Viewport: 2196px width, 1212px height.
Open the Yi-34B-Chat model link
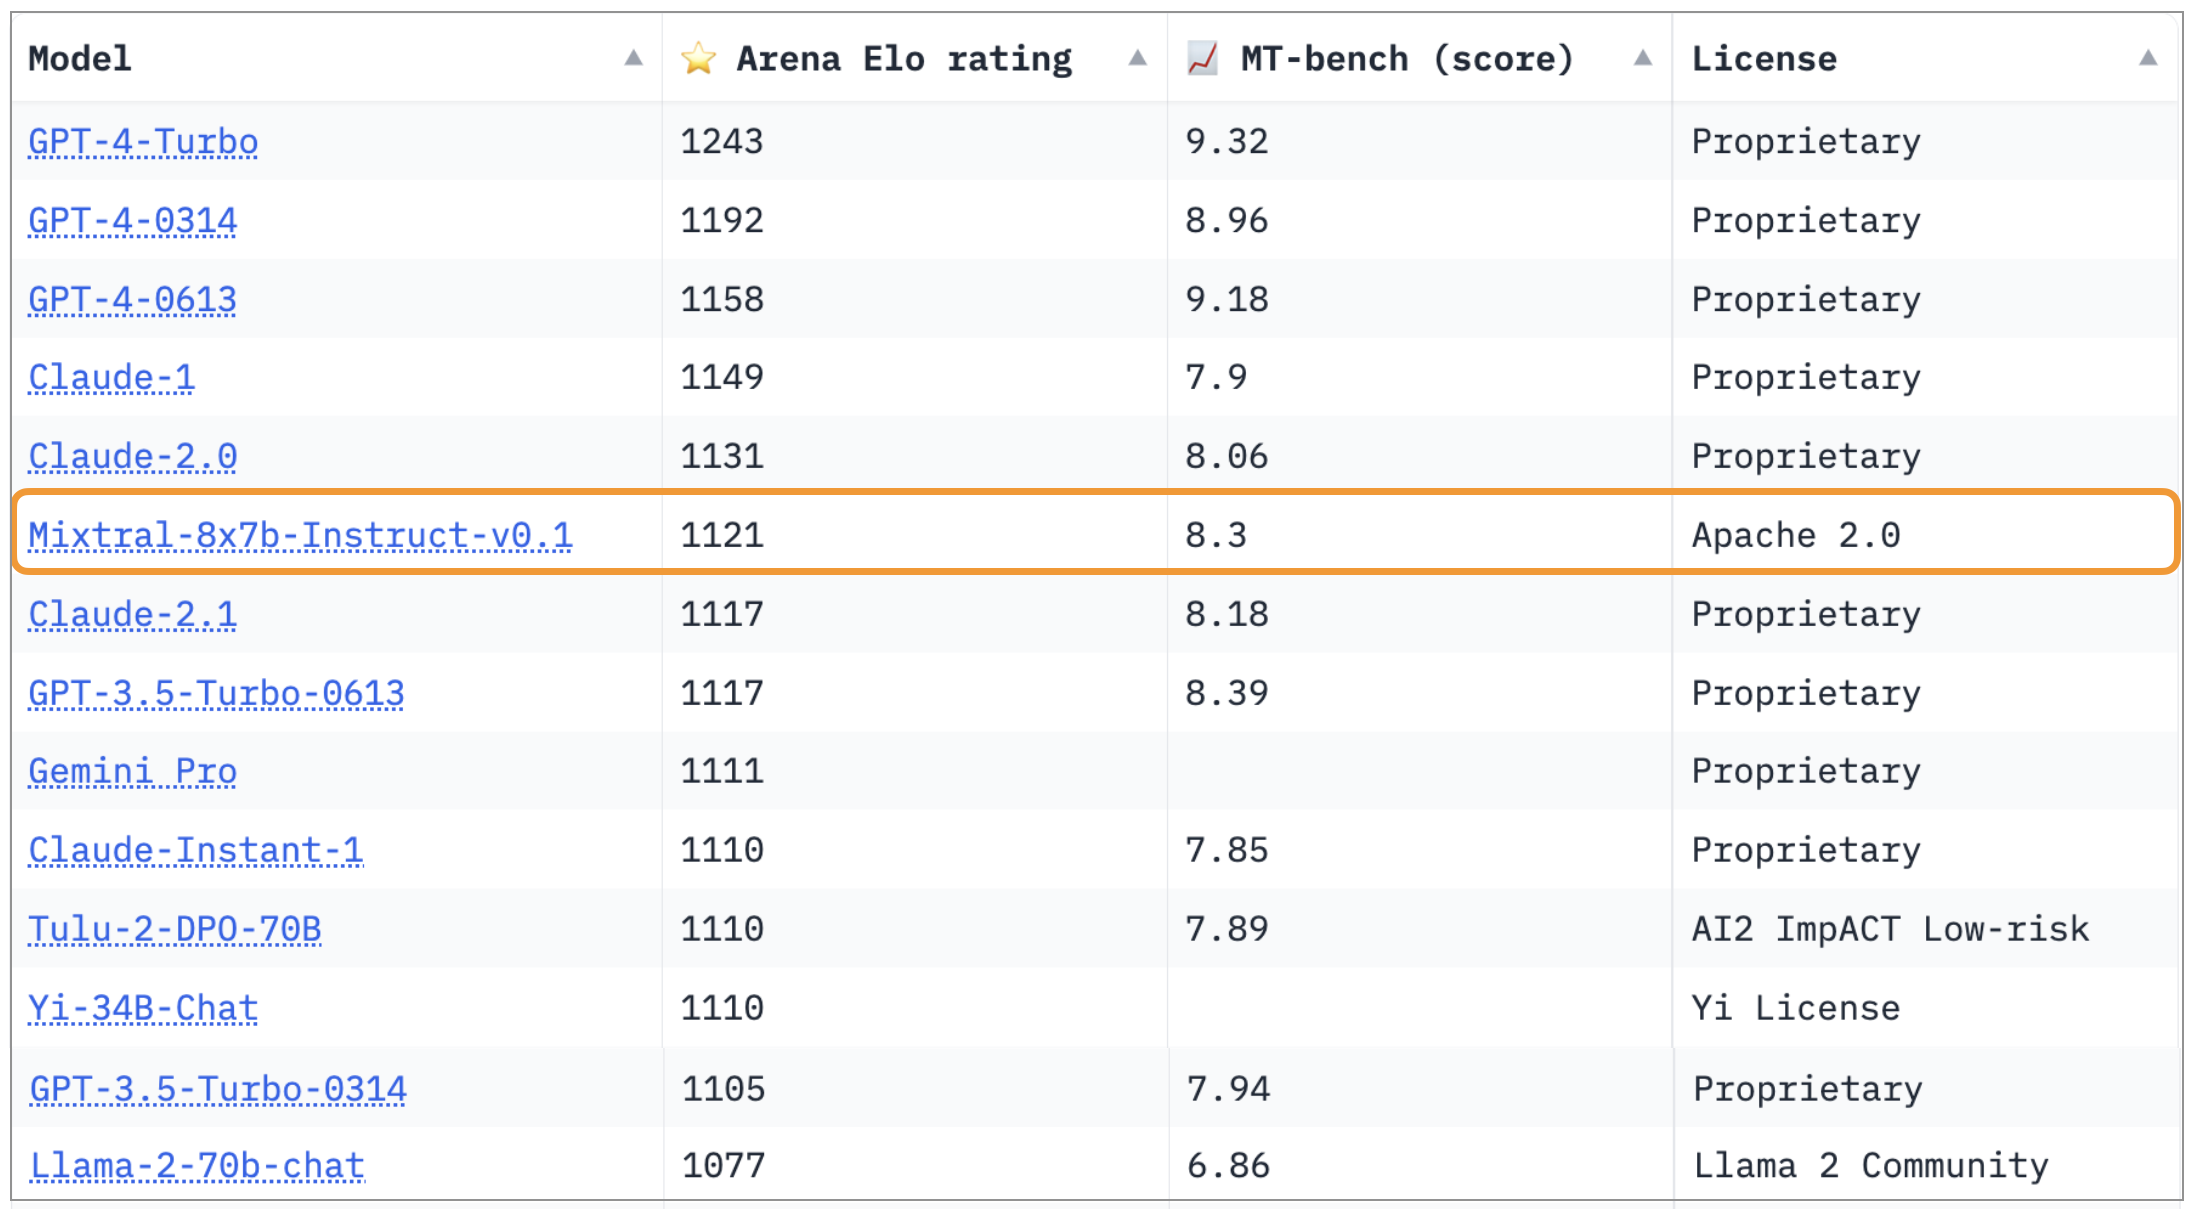[143, 1008]
